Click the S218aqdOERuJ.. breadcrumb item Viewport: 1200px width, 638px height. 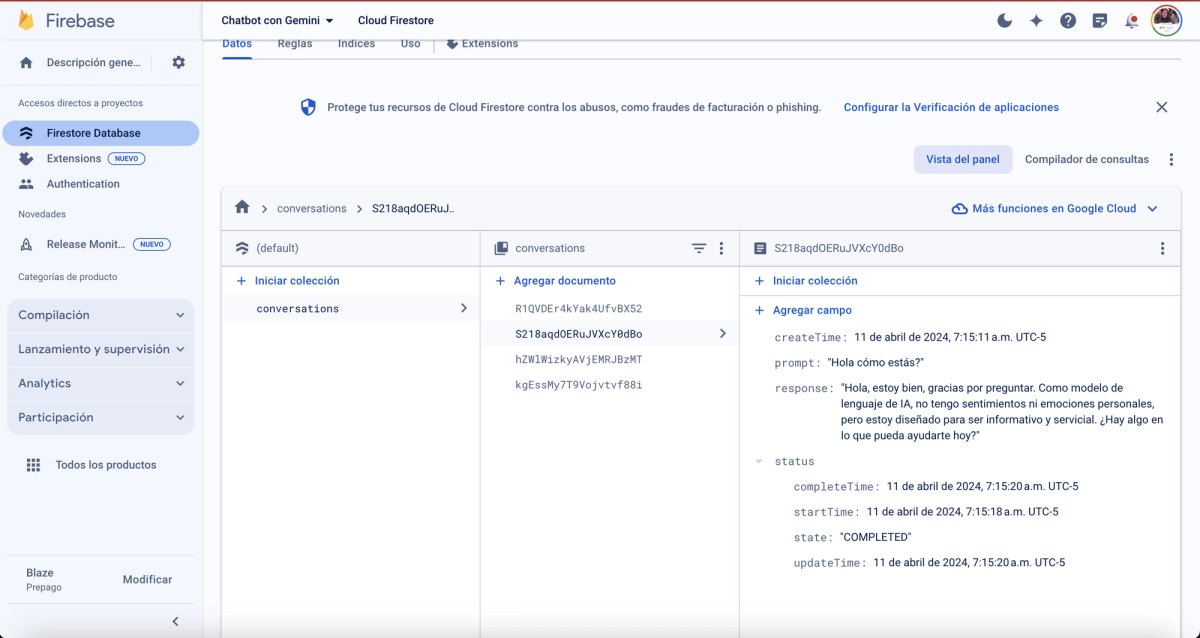[x=413, y=209]
